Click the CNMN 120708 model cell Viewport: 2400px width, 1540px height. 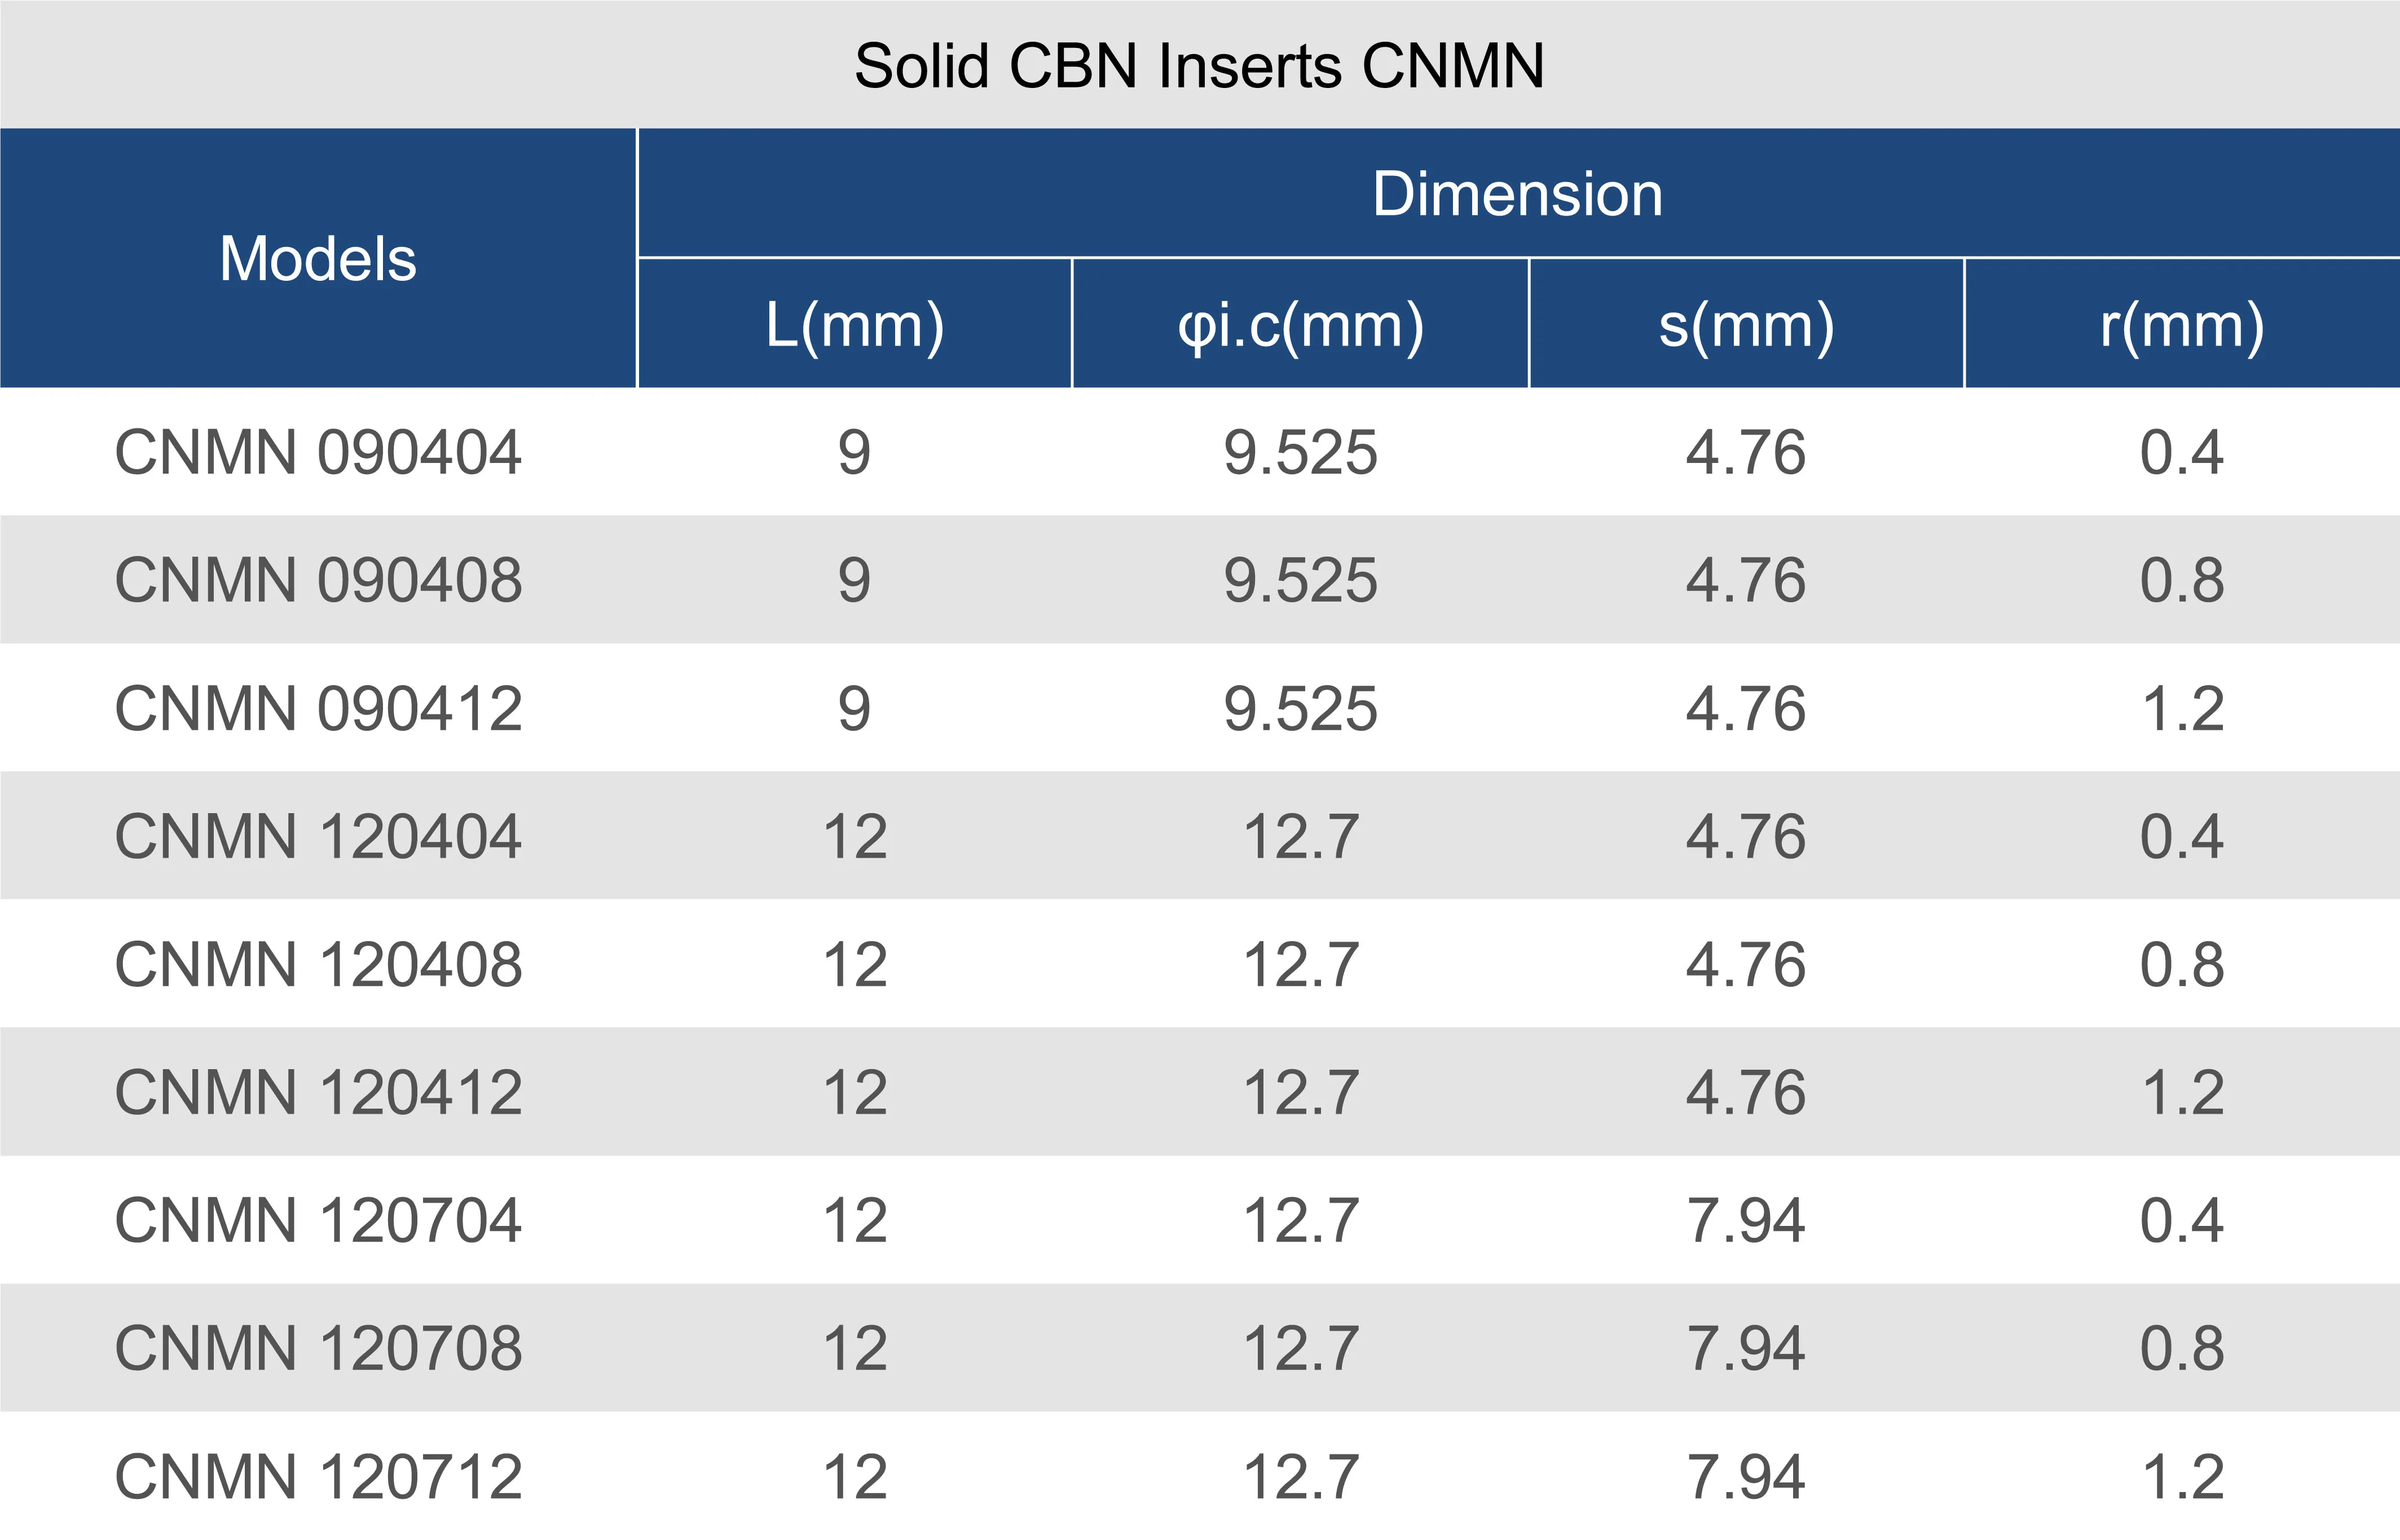click(318, 1348)
